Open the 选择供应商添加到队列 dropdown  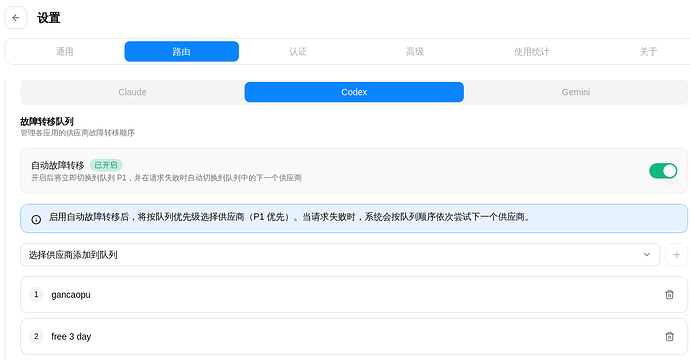[340, 254]
